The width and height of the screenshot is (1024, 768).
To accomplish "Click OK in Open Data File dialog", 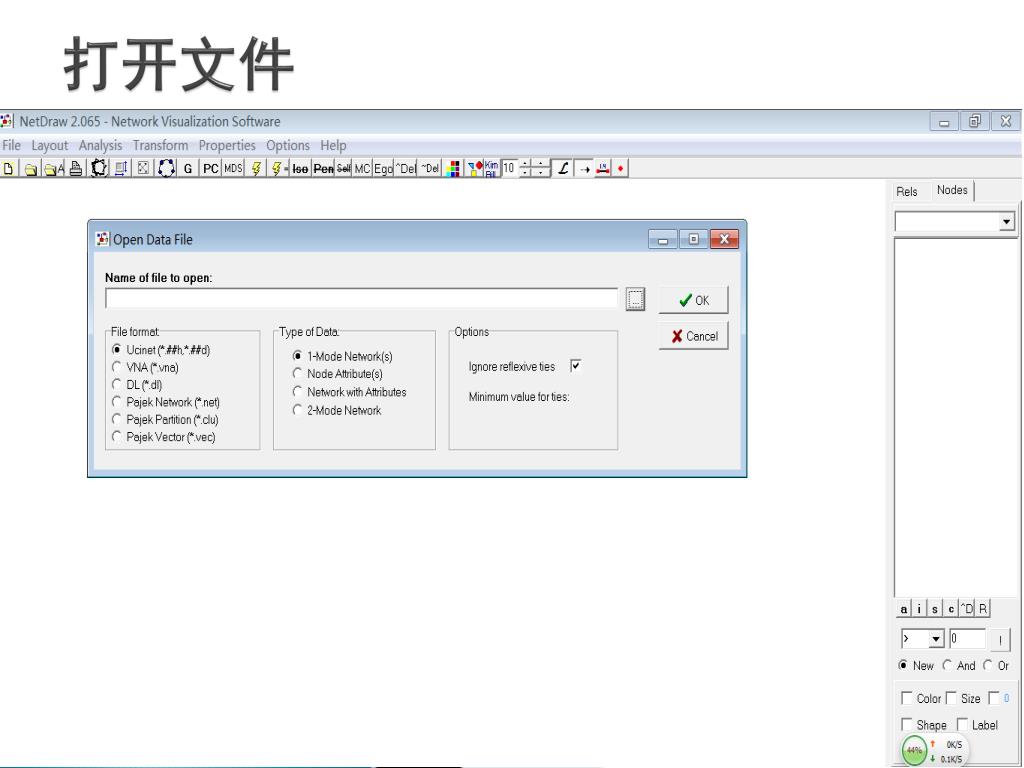I will [x=693, y=300].
